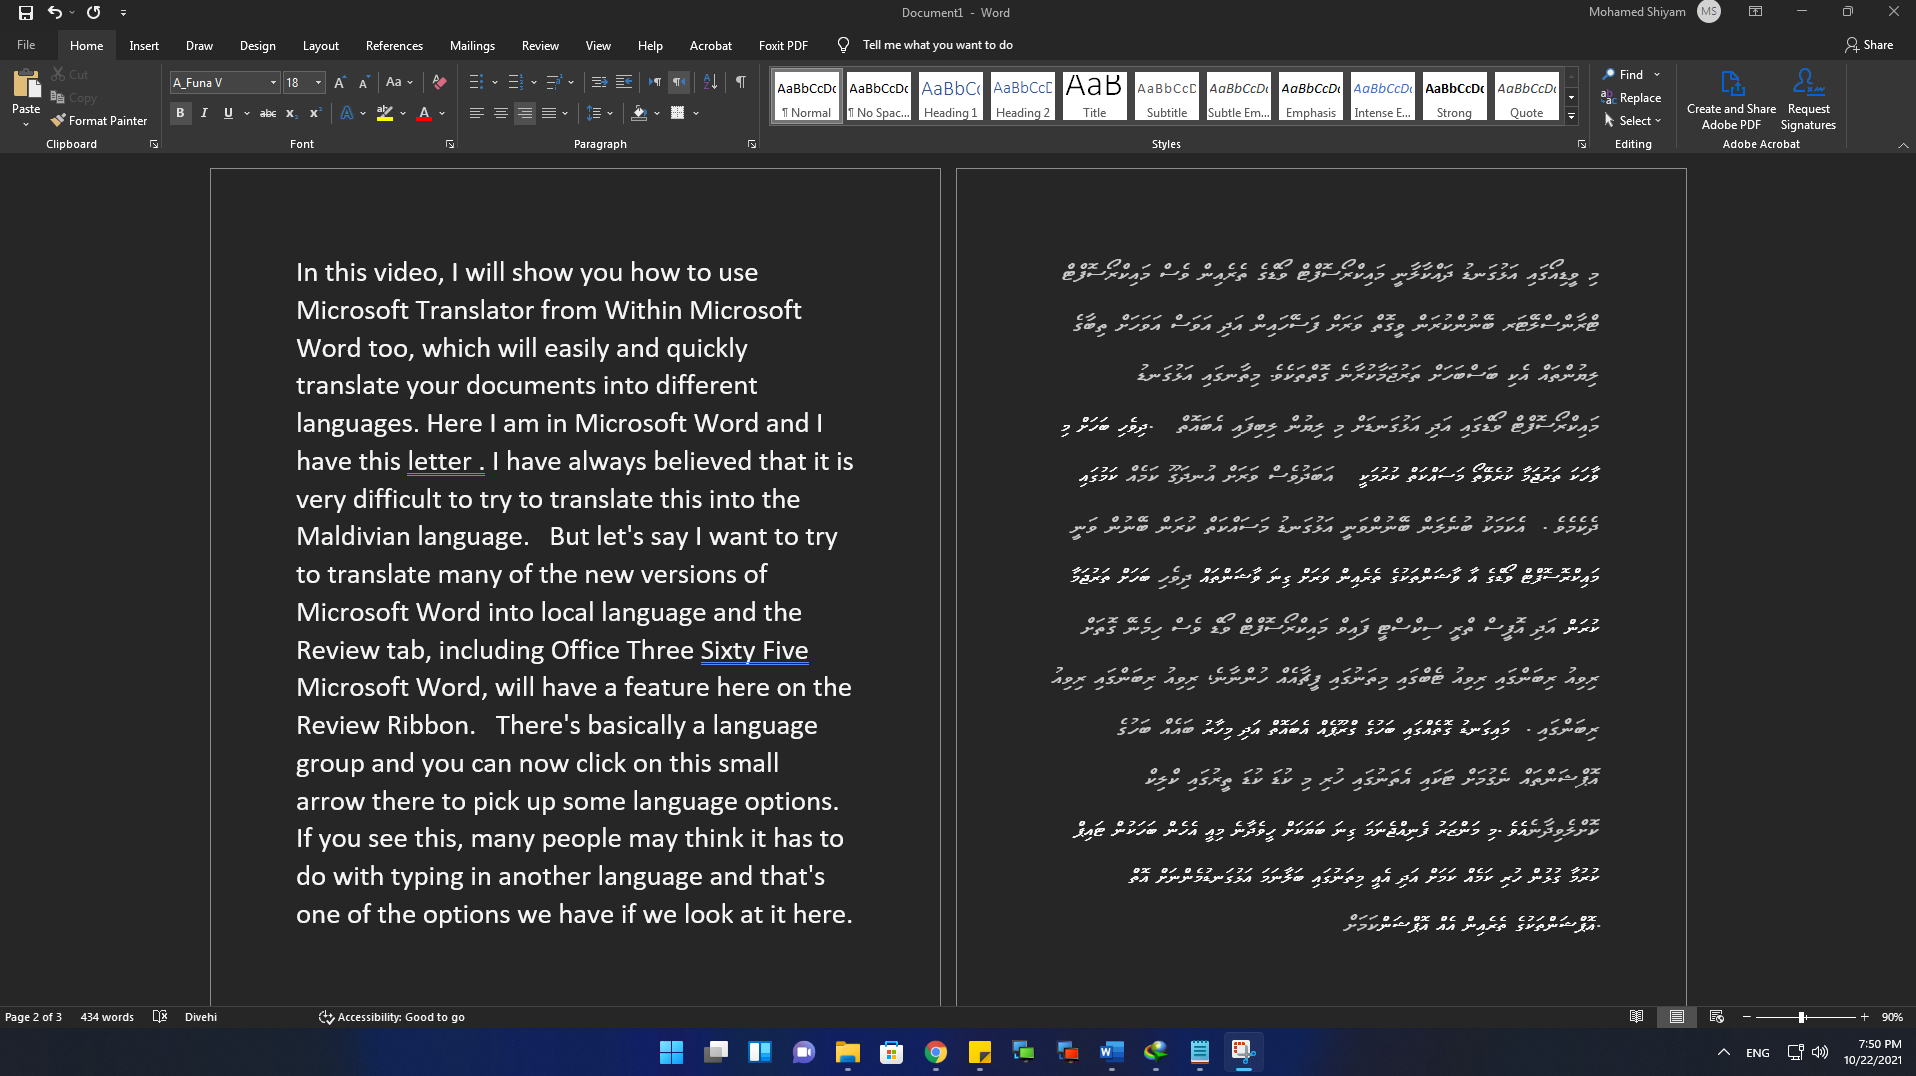Open the Insert tab

click(x=144, y=46)
